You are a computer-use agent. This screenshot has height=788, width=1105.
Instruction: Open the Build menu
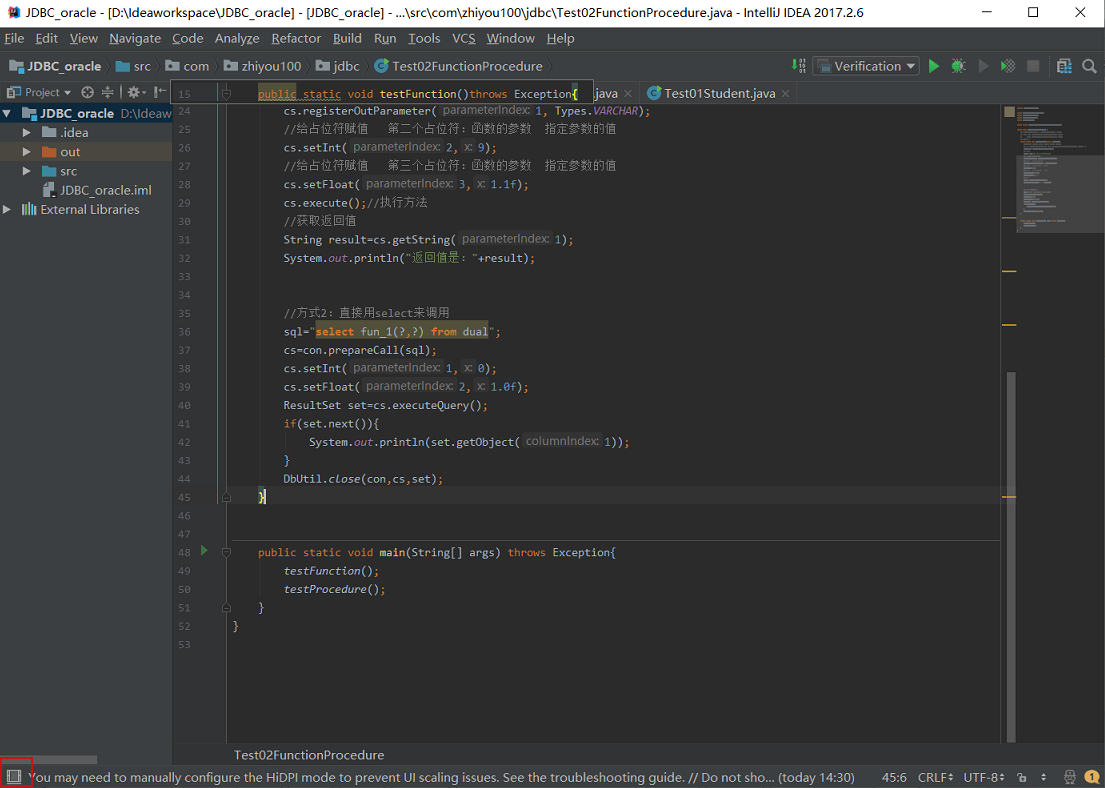(x=347, y=38)
